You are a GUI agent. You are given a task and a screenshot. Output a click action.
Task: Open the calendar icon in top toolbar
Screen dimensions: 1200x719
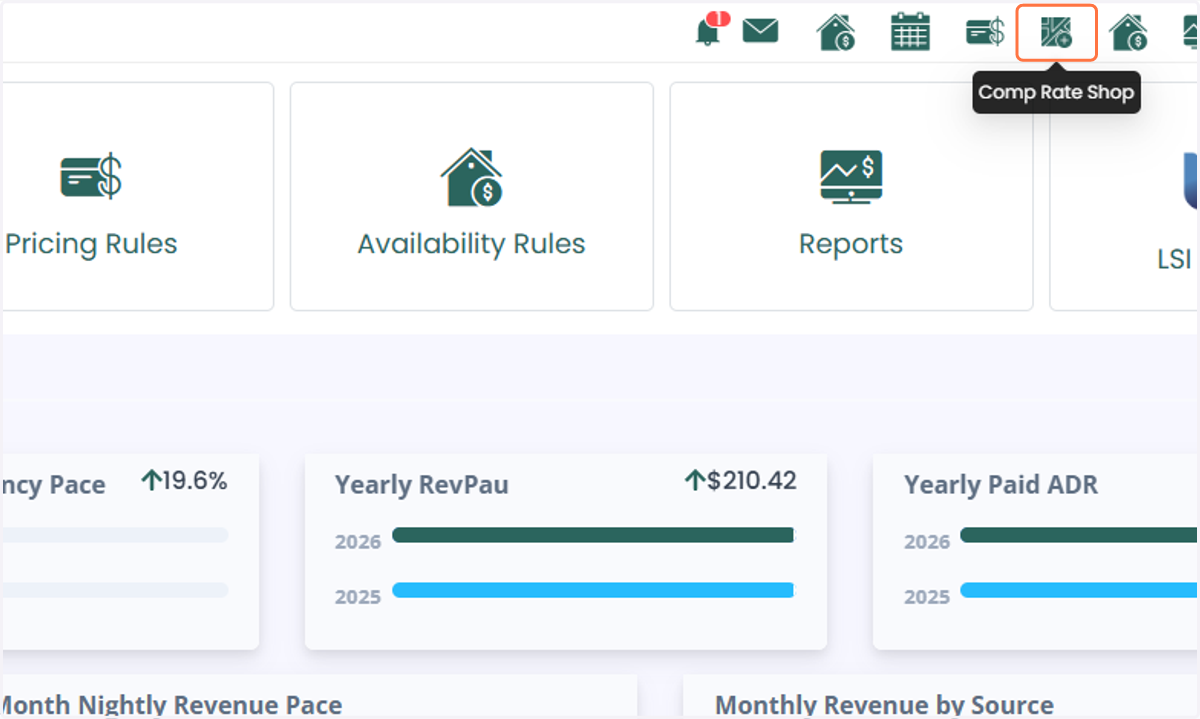(x=910, y=32)
